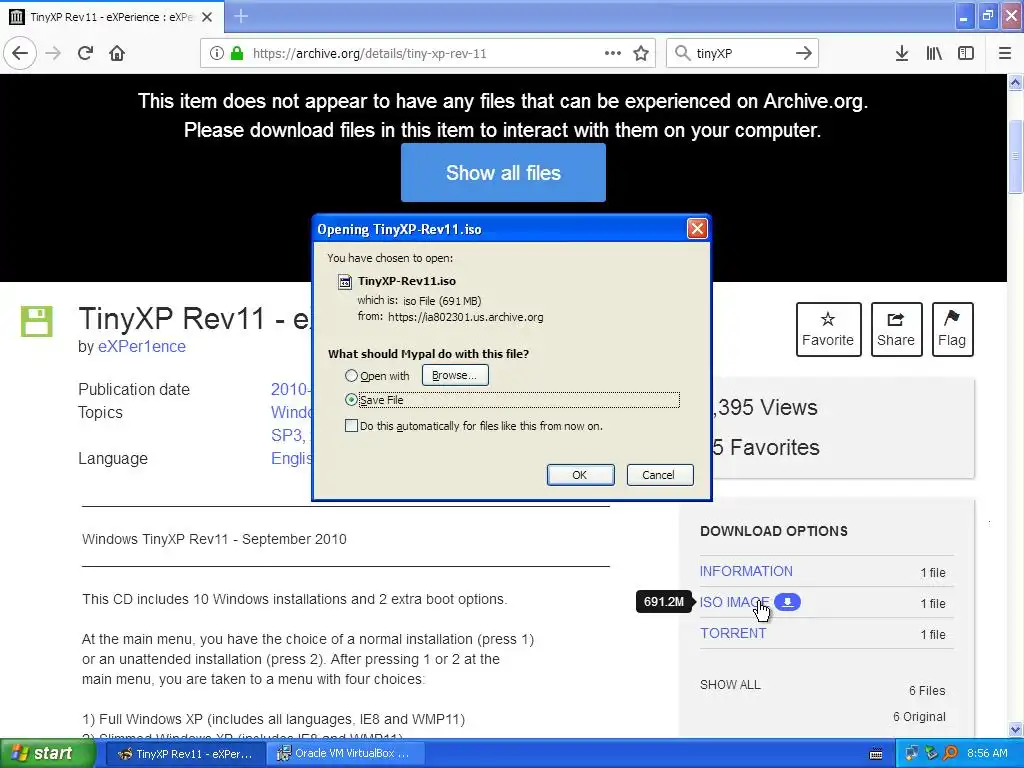Click the ISO IMAGE download badge

[x=788, y=602]
